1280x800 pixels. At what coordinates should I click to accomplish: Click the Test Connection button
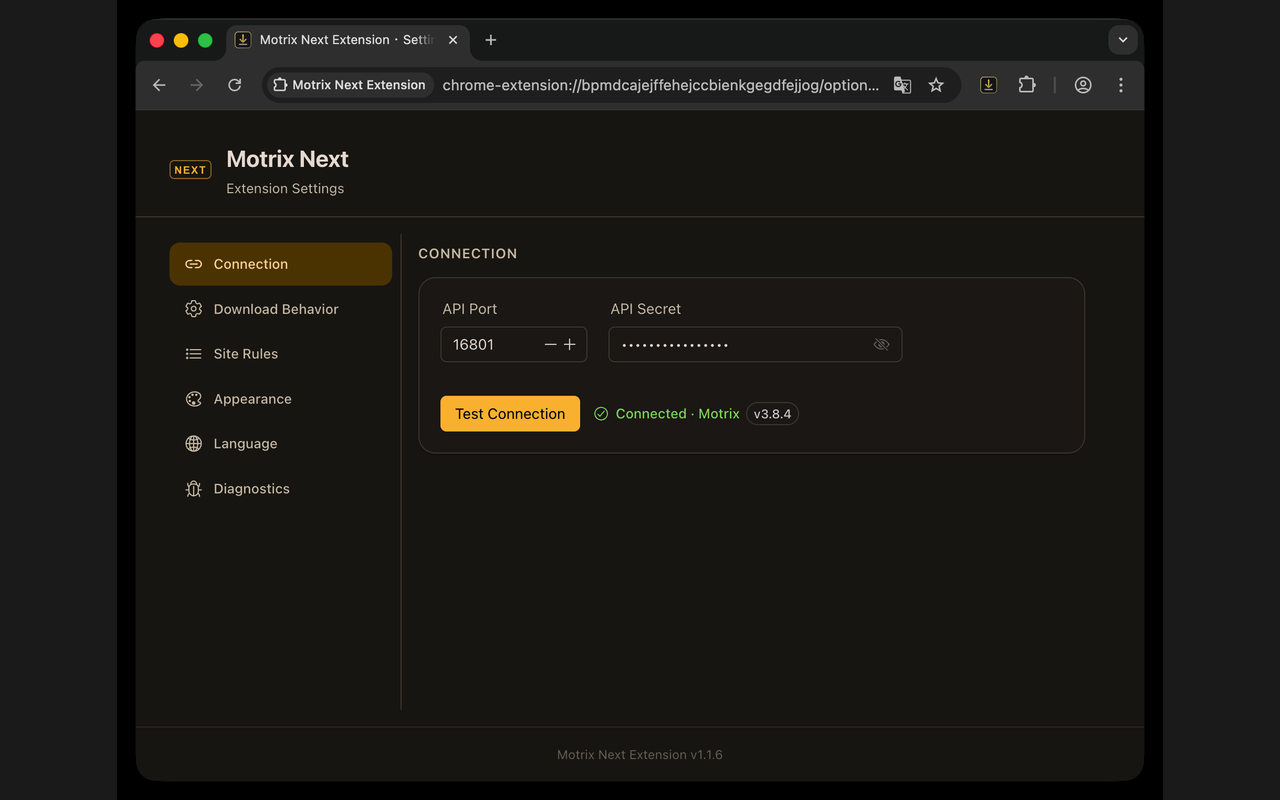click(x=510, y=414)
